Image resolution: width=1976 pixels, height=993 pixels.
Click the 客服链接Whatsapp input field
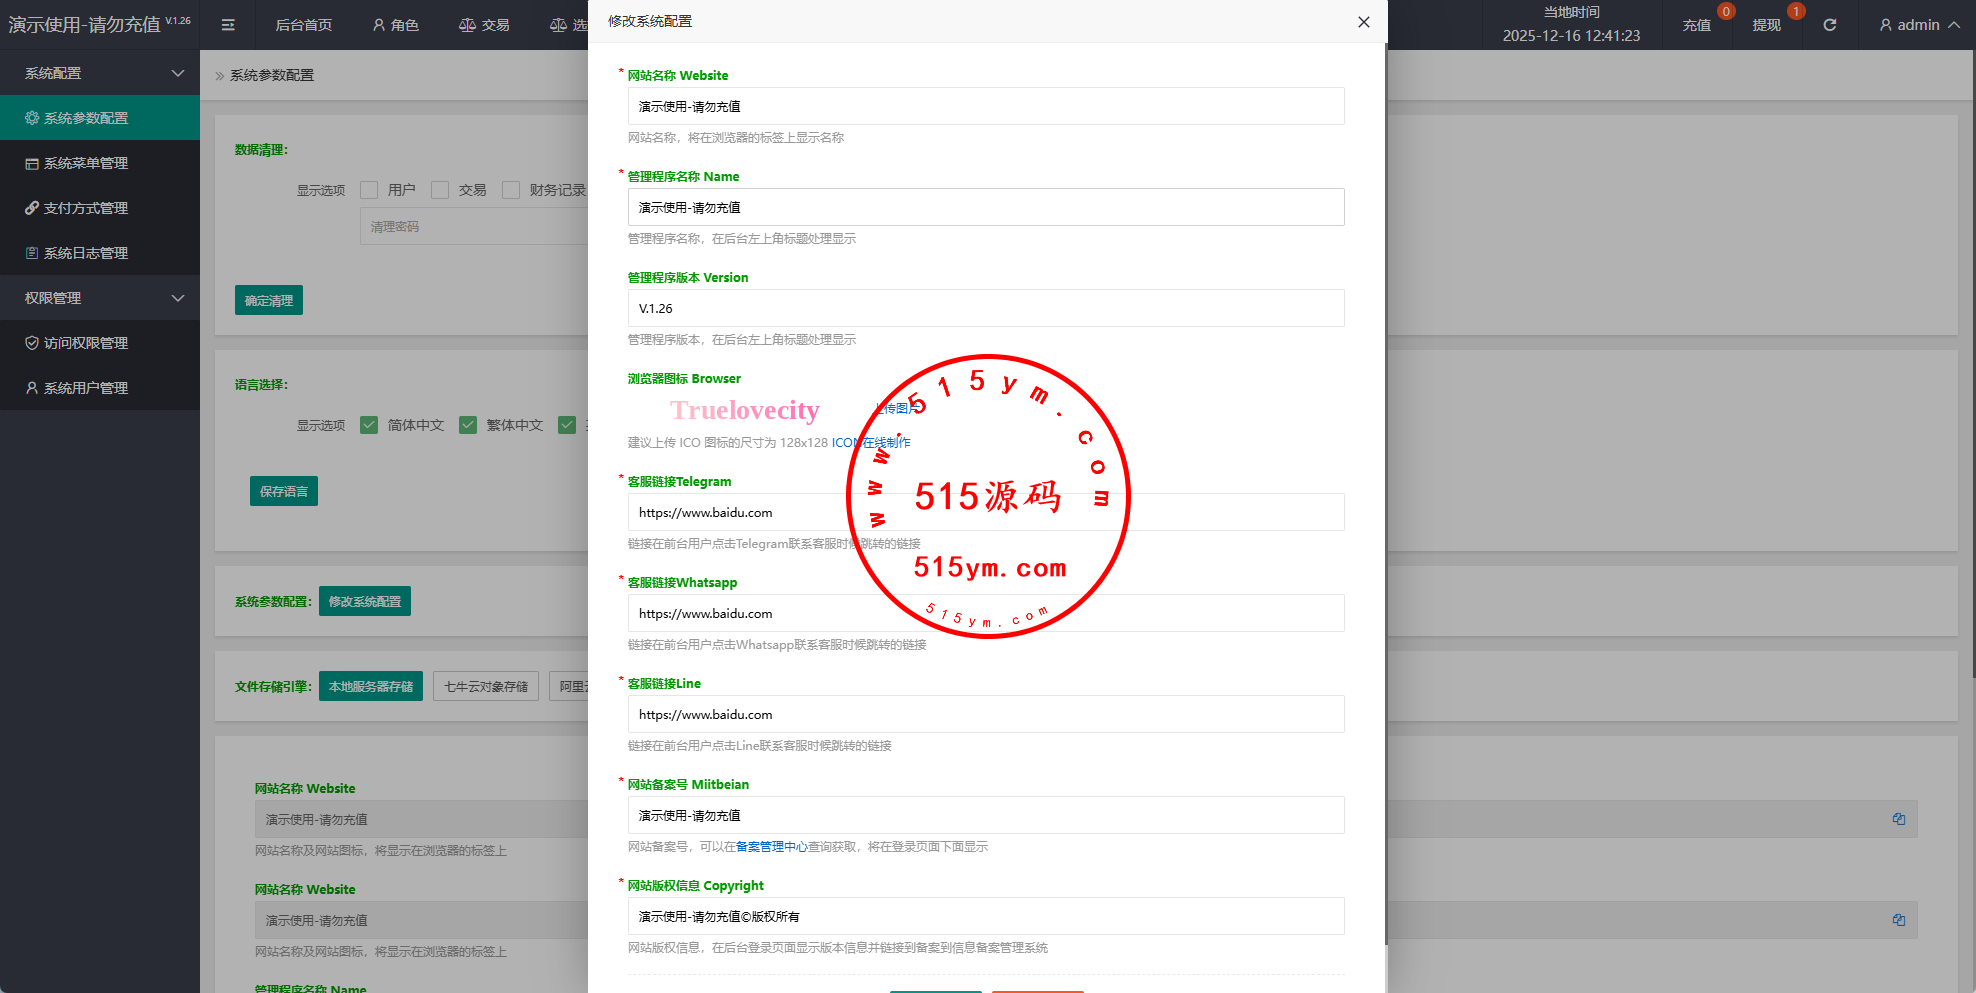[x=986, y=613]
